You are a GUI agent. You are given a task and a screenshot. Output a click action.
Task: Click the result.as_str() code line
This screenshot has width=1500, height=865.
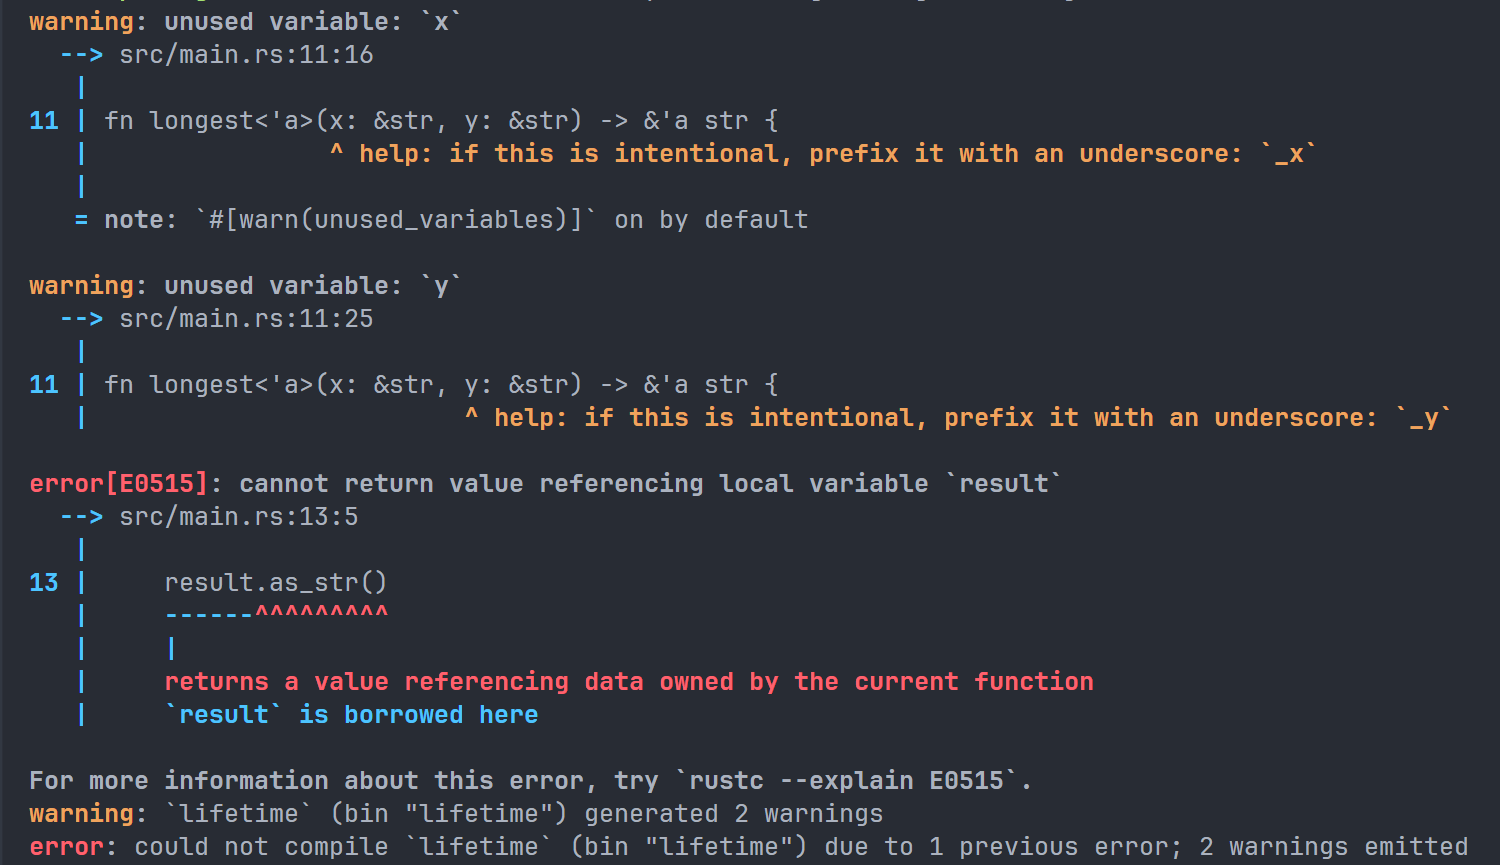coord(275,583)
